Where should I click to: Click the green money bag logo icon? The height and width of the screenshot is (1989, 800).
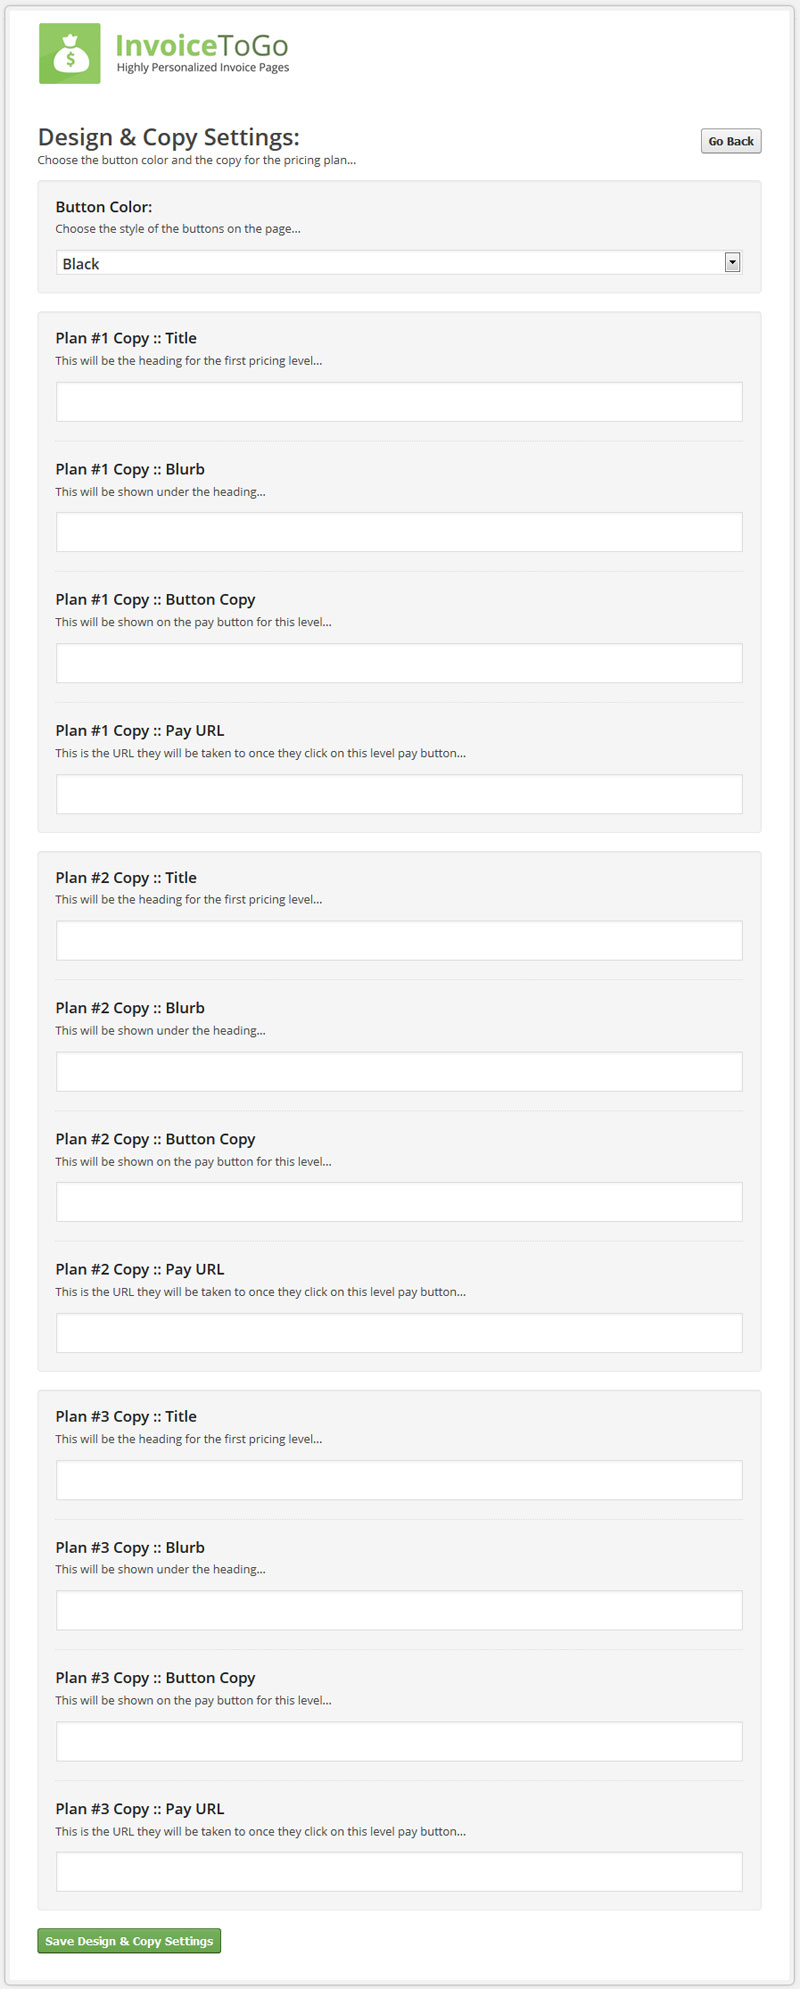tap(70, 53)
